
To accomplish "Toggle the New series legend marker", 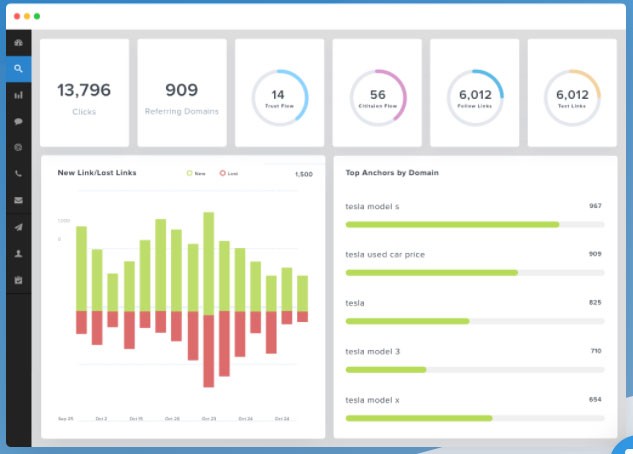I will coord(189,173).
